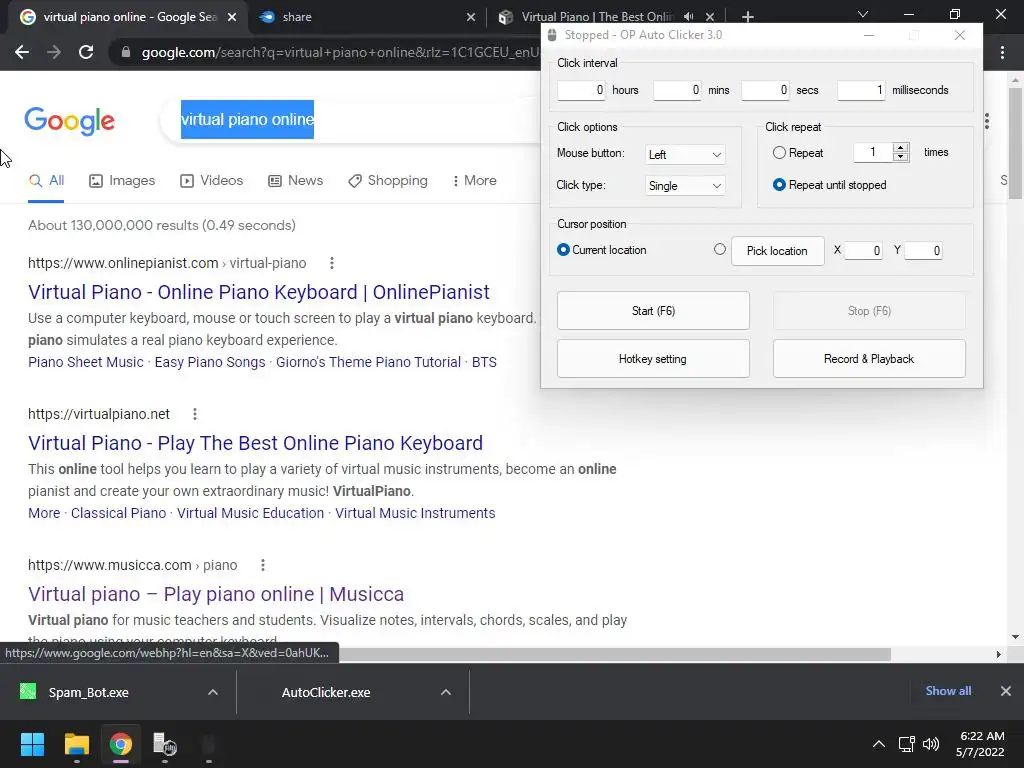Click Start (F6) button
This screenshot has height=768, width=1024.
pyautogui.click(x=653, y=311)
